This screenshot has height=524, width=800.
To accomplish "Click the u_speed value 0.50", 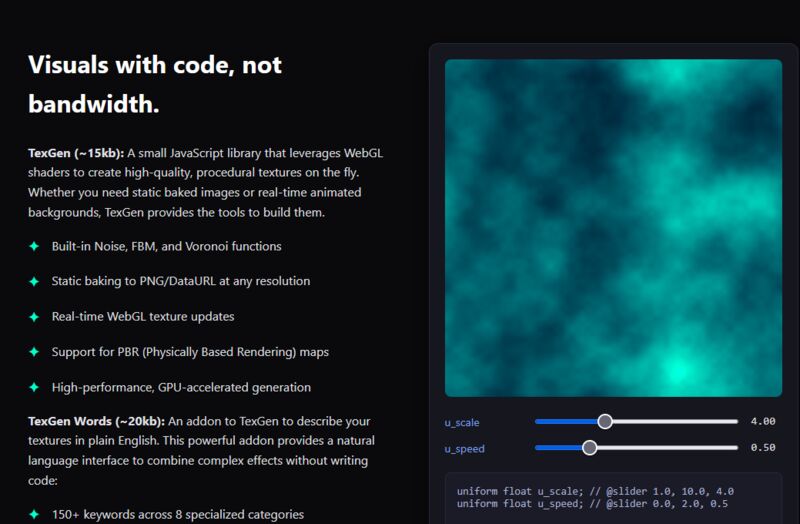I will click(763, 447).
